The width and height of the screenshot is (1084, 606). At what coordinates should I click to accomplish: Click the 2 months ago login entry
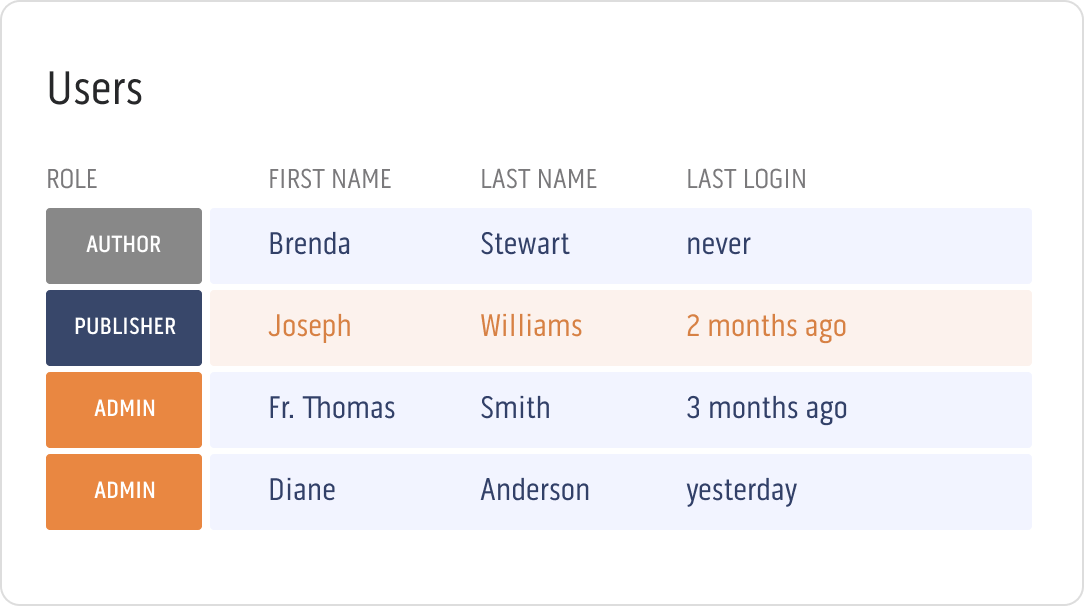[x=766, y=326]
